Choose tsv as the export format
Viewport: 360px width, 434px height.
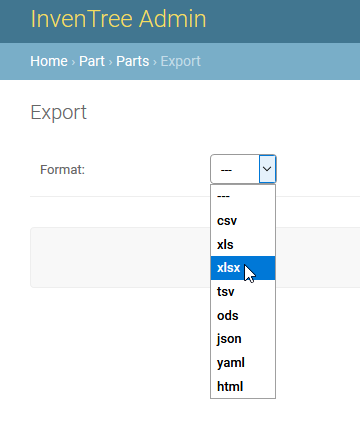(243, 292)
